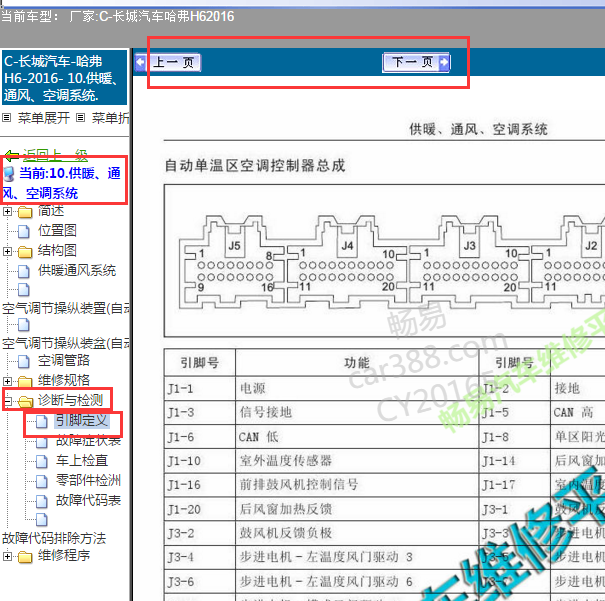Click the 故障代码表 document icon
This screenshot has height=601, width=605.
[42, 501]
